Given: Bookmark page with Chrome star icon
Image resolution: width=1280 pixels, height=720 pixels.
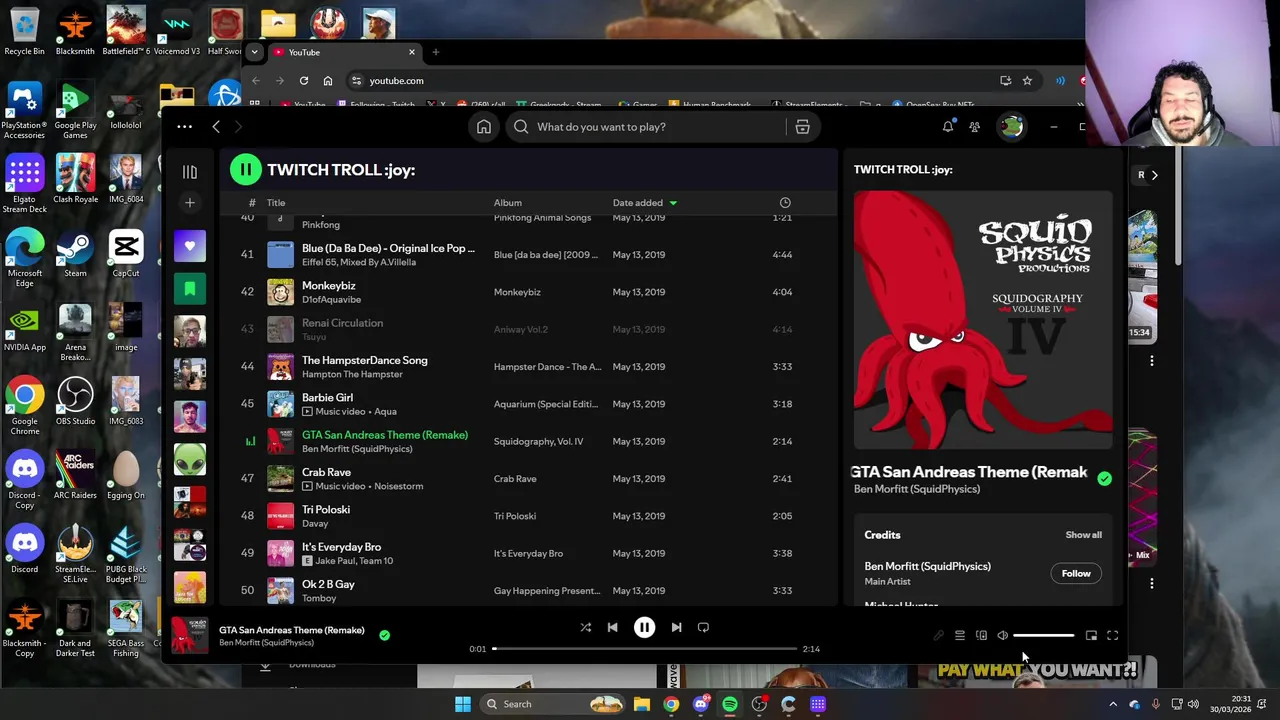Looking at the screenshot, I should click(x=1027, y=81).
